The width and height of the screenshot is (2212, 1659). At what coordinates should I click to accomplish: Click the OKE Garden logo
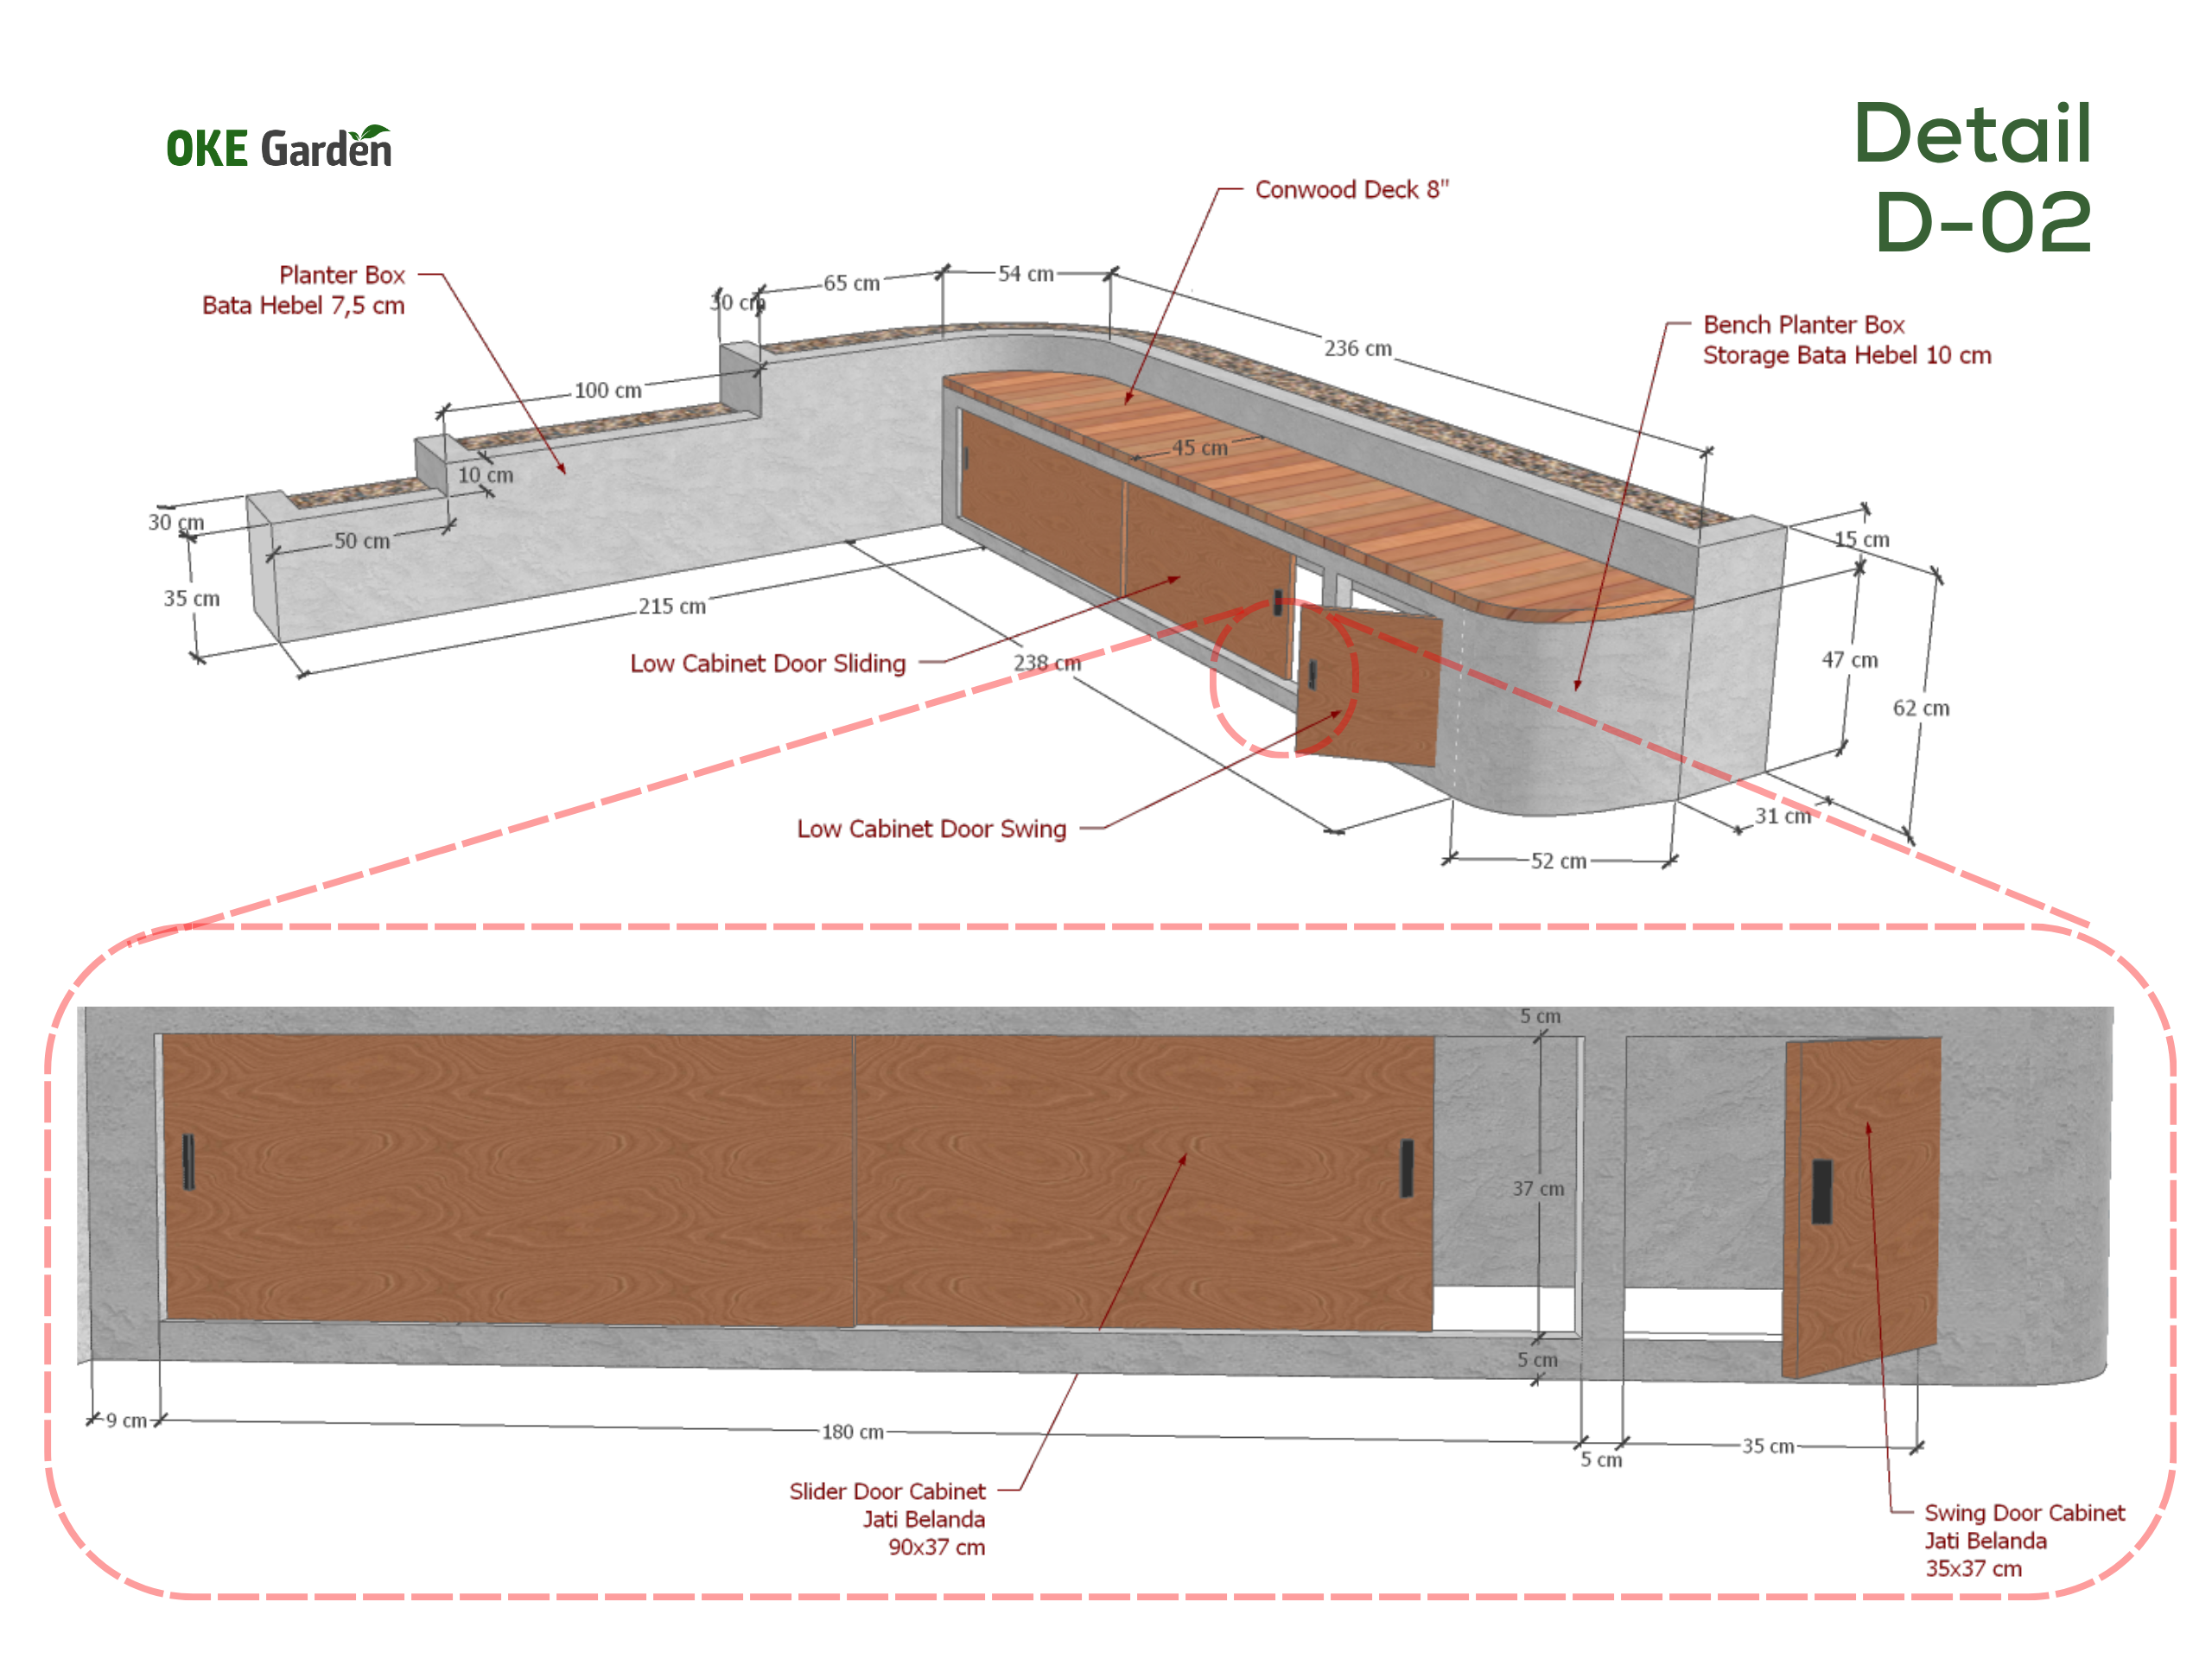click(x=279, y=146)
